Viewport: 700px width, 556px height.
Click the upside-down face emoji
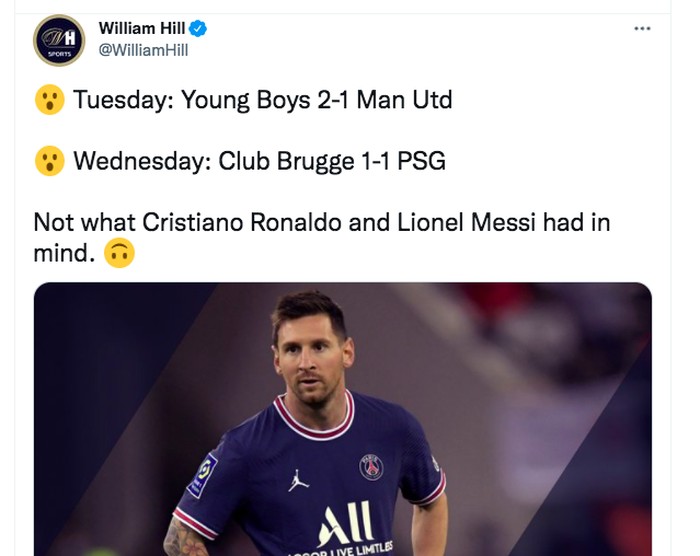[x=119, y=253]
